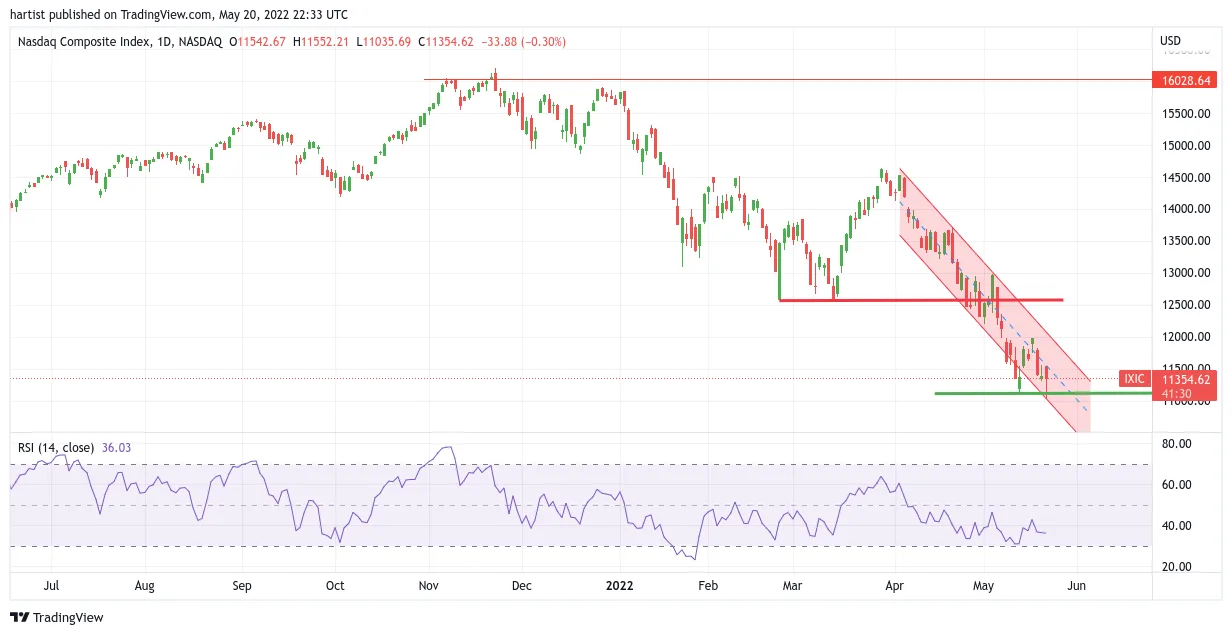Click the TradingView.com published header text

pyautogui.click(x=179, y=15)
